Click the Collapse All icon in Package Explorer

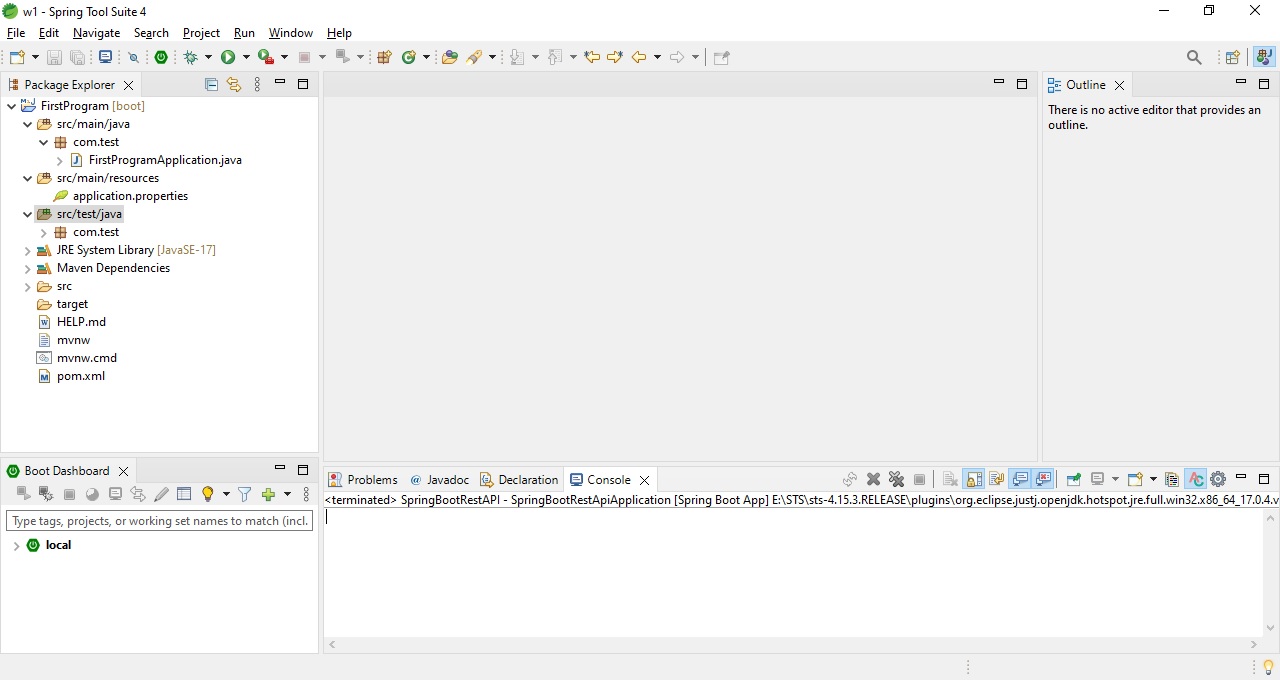(x=211, y=85)
